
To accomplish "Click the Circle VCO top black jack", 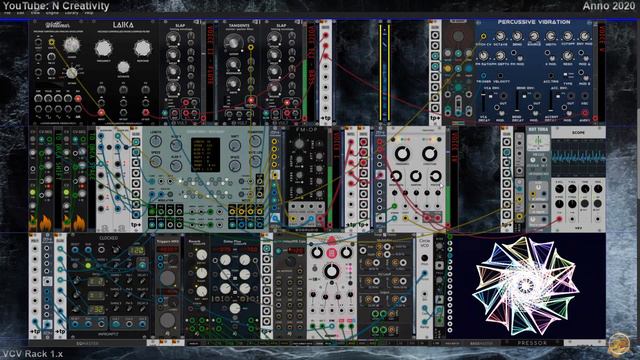I will 424,258.
